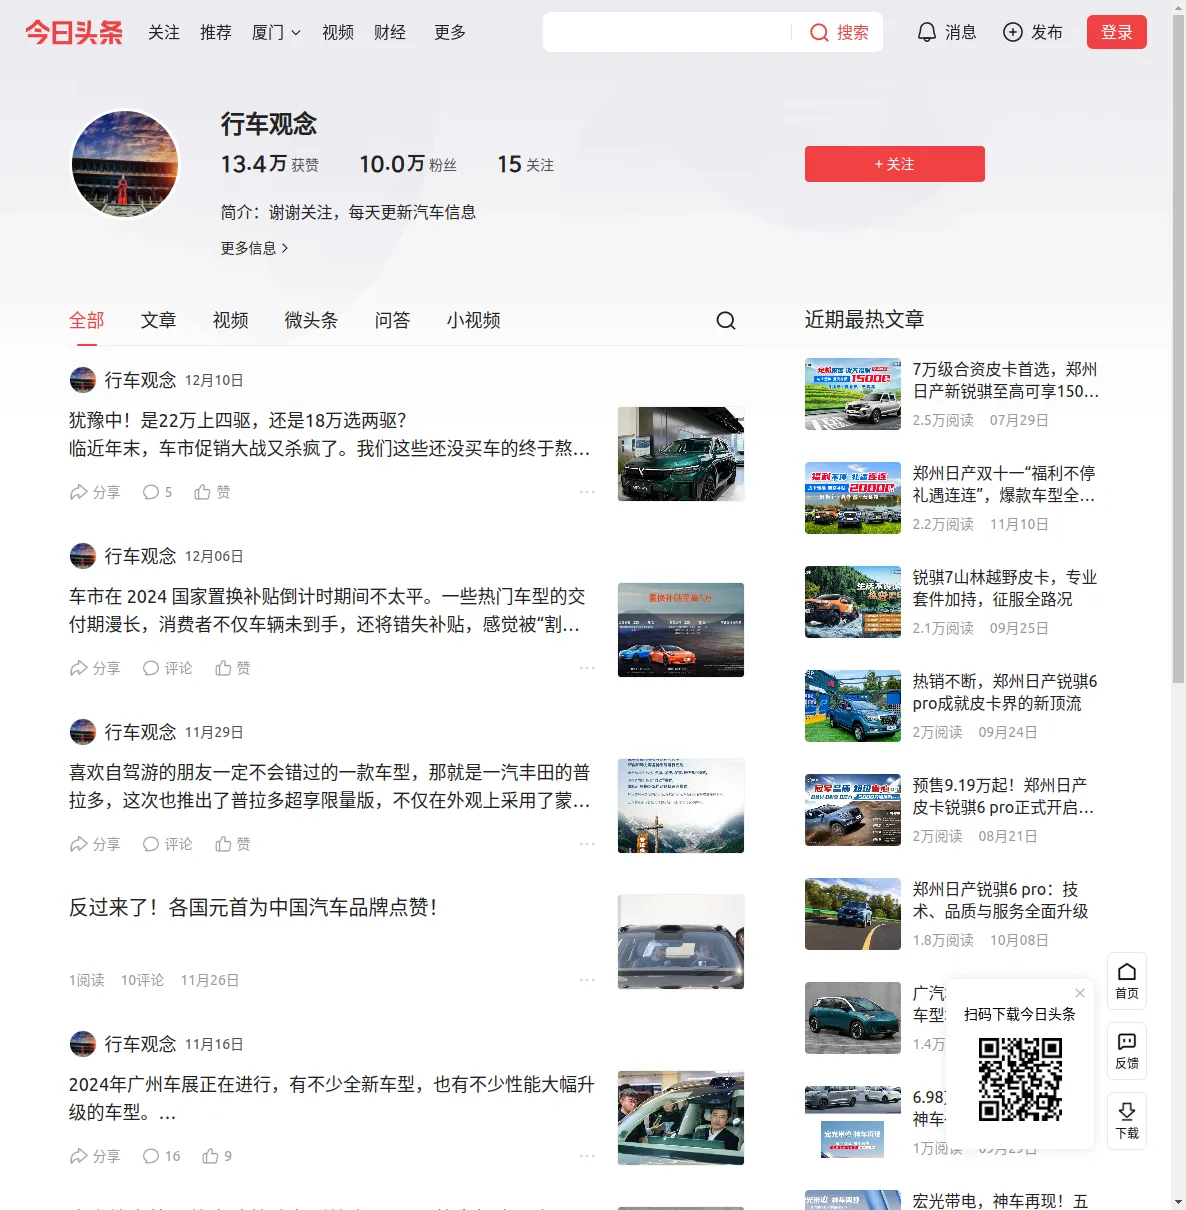The height and width of the screenshot is (1210, 1186).
Task: Like the 12月10日 post
Action: 212,492
